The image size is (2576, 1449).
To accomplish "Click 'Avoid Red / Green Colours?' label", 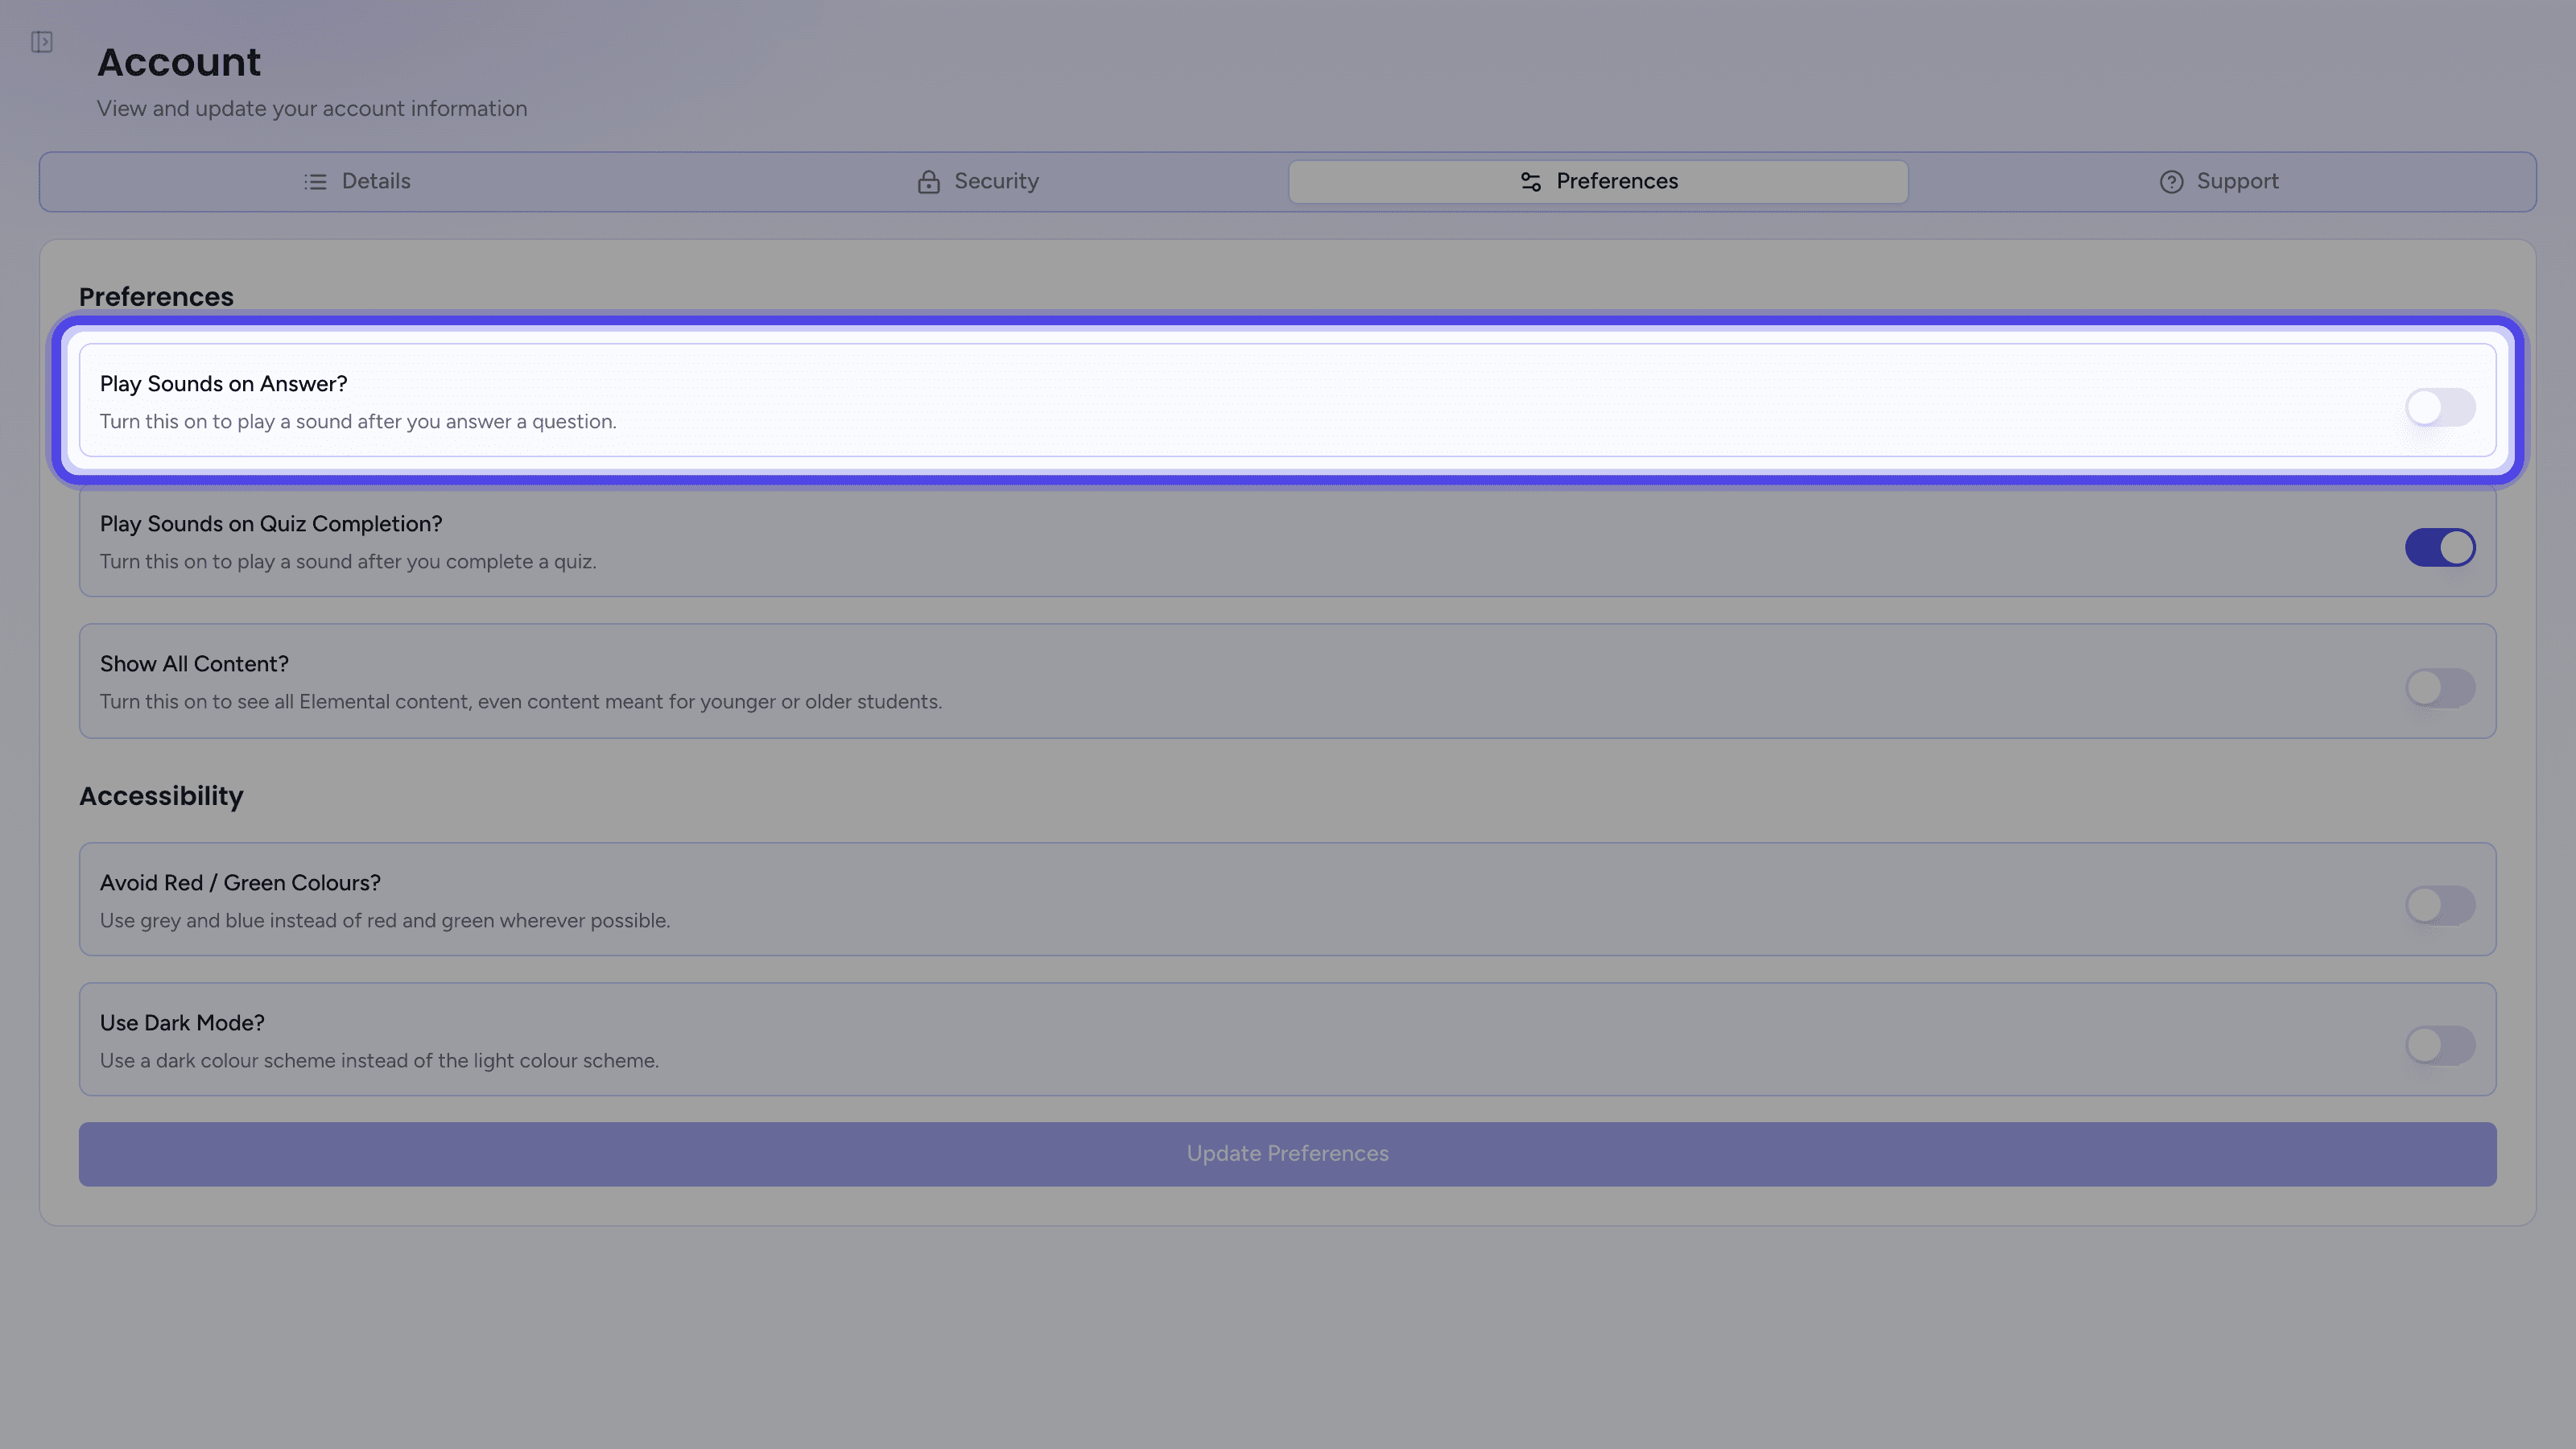I will [240, 883].
